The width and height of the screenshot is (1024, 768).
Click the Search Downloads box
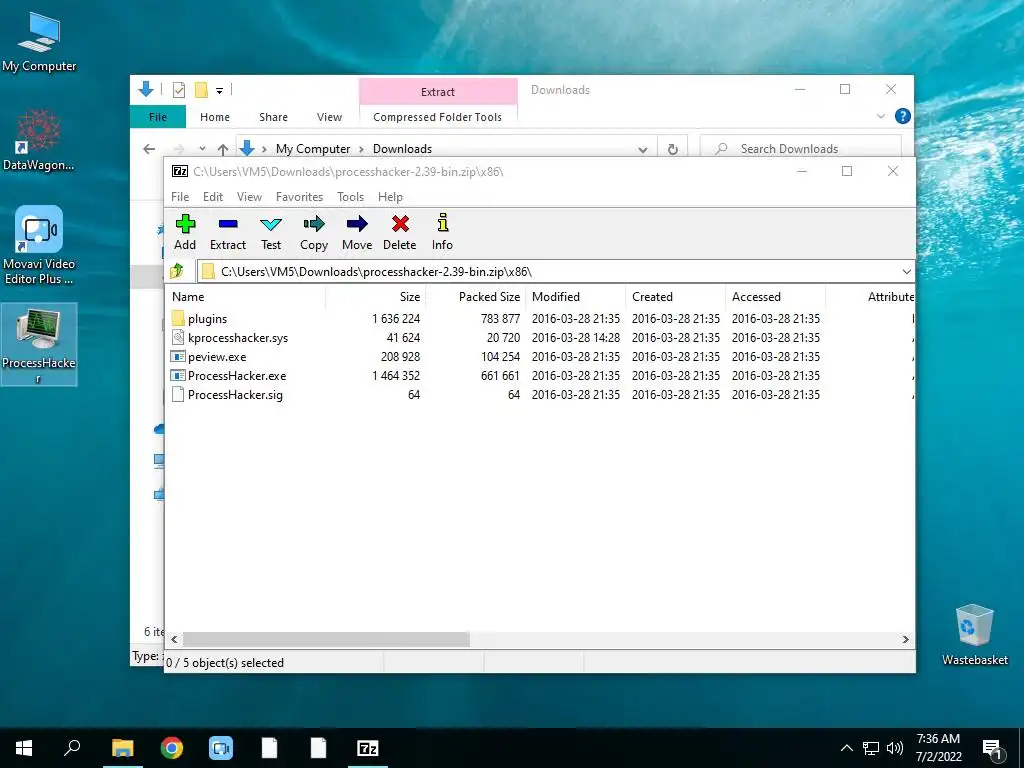point(801,149)
